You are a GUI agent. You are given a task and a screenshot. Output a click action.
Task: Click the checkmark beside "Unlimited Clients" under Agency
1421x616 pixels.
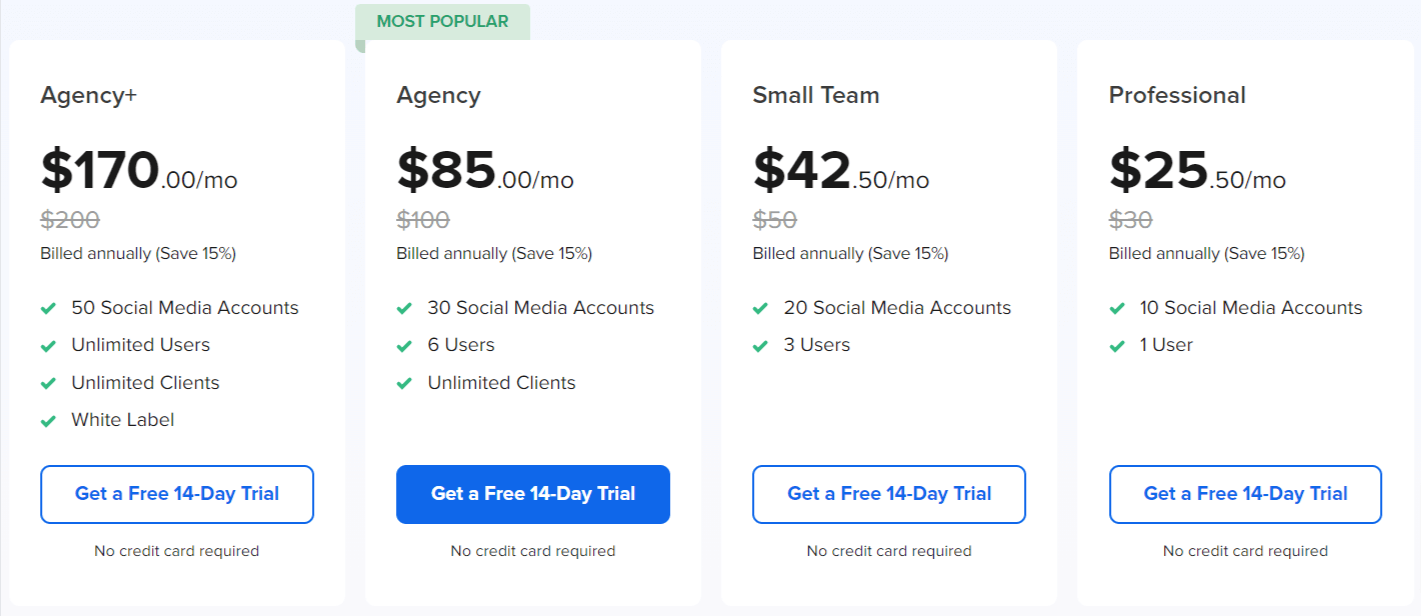point(403,382)
